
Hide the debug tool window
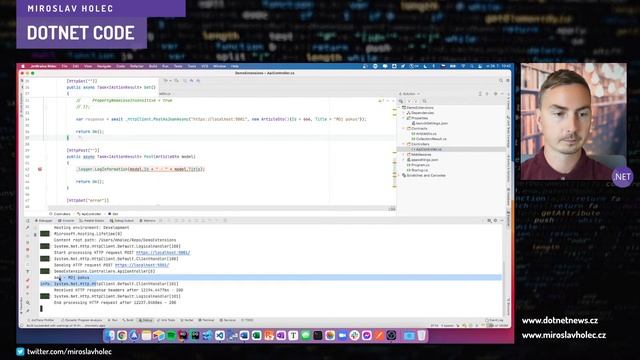(x=502, y=220)
